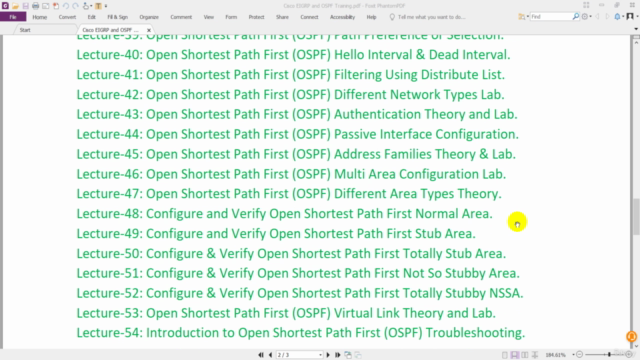Viewport: 640px width, 360px height.
Task: Open the Fill & Sign ribbon tab
Action: coord(118,17)
